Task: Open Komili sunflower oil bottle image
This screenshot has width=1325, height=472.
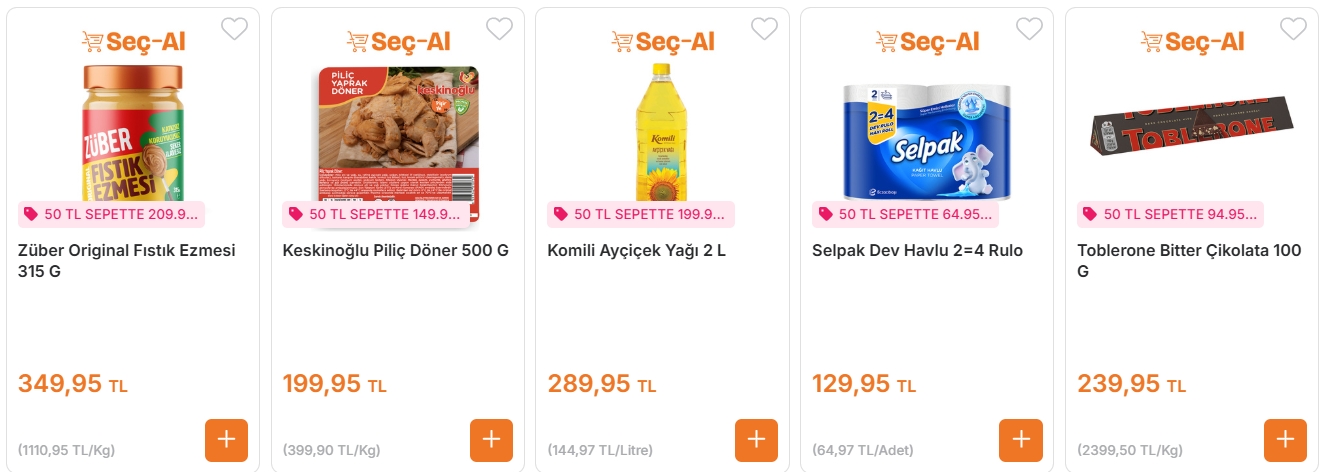Action: (x=662, y=132)
